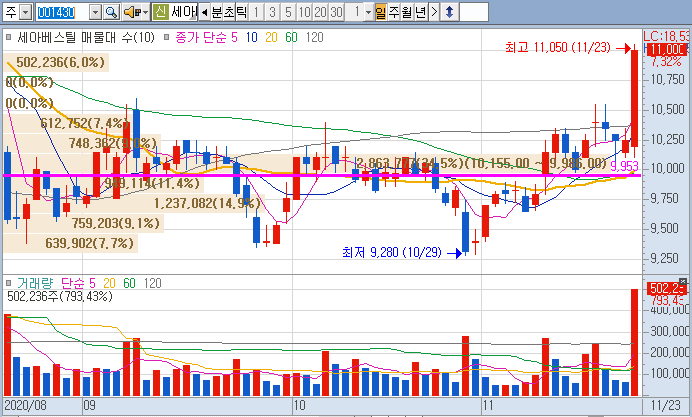Click the 세아베스틸 매물대 수(10) indicator title
The image size is (692, 417).
[x=86, y=38]
